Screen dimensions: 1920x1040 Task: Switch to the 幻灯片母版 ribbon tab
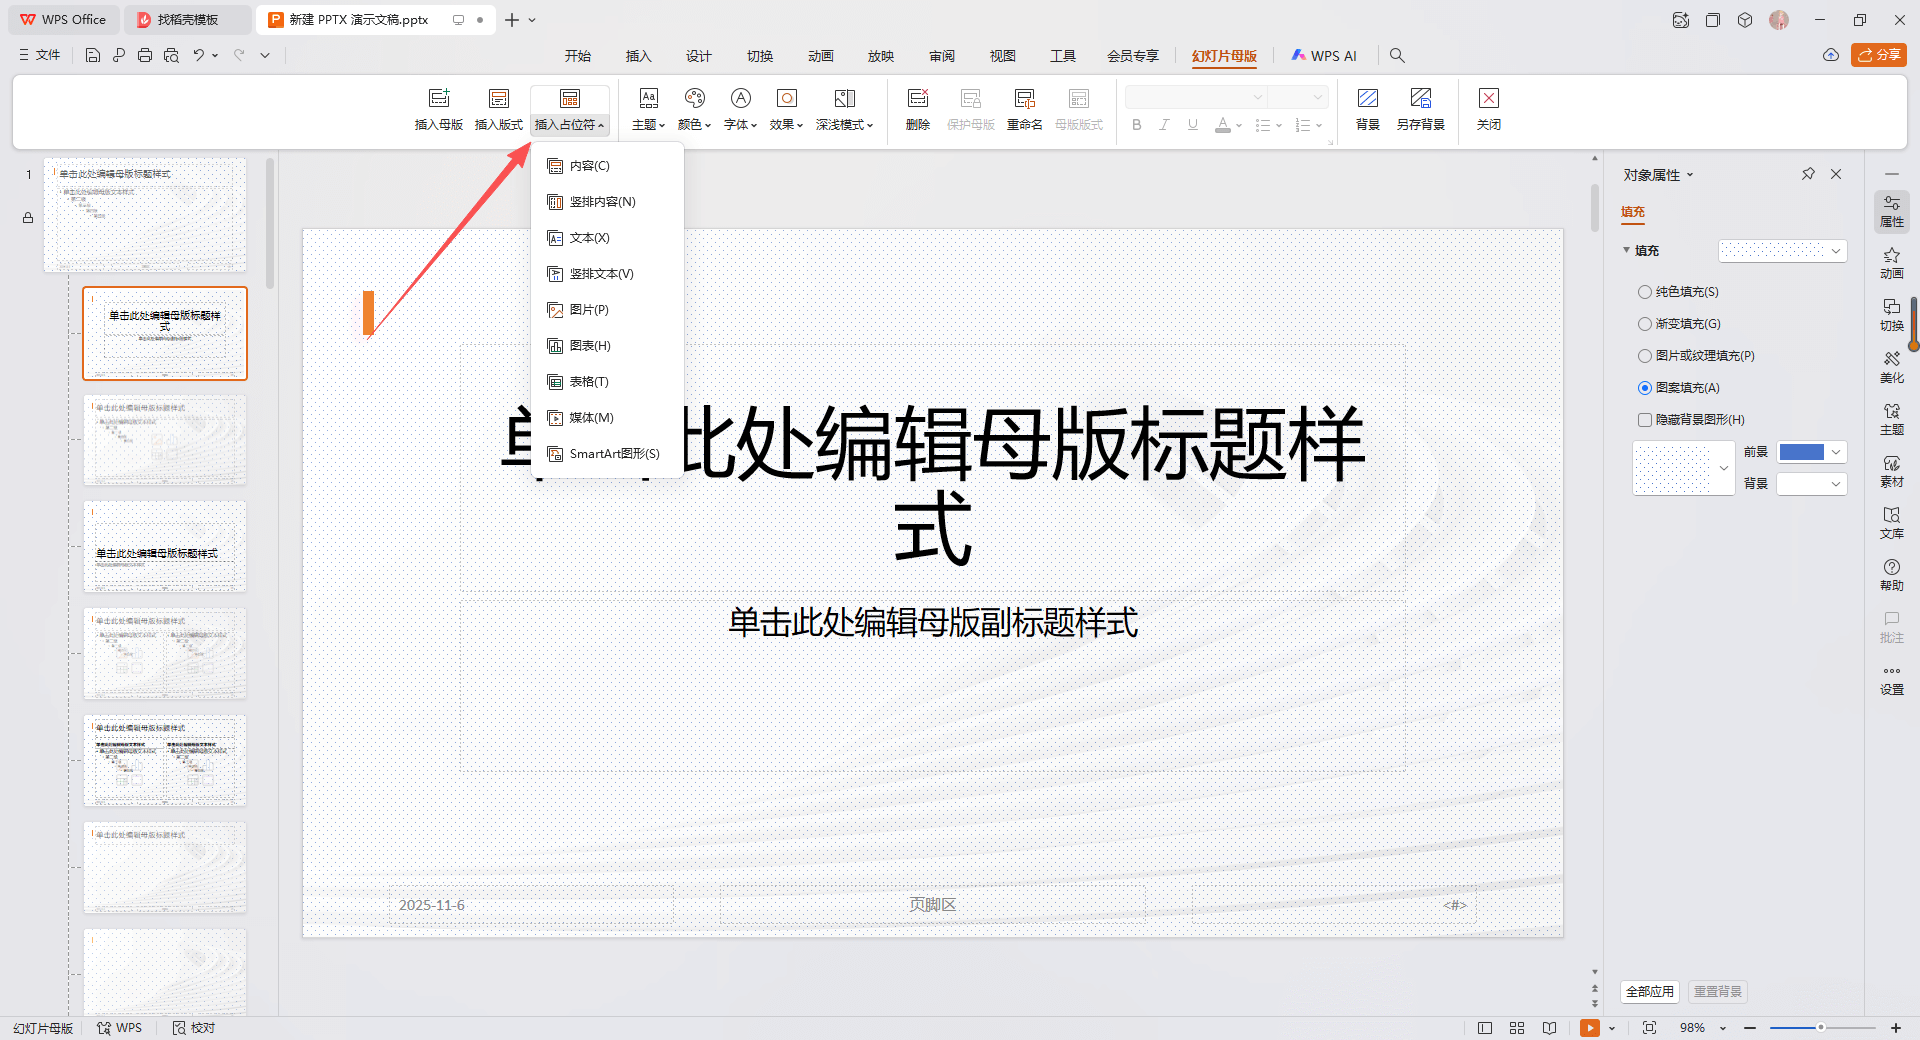tap(1224, 56)
